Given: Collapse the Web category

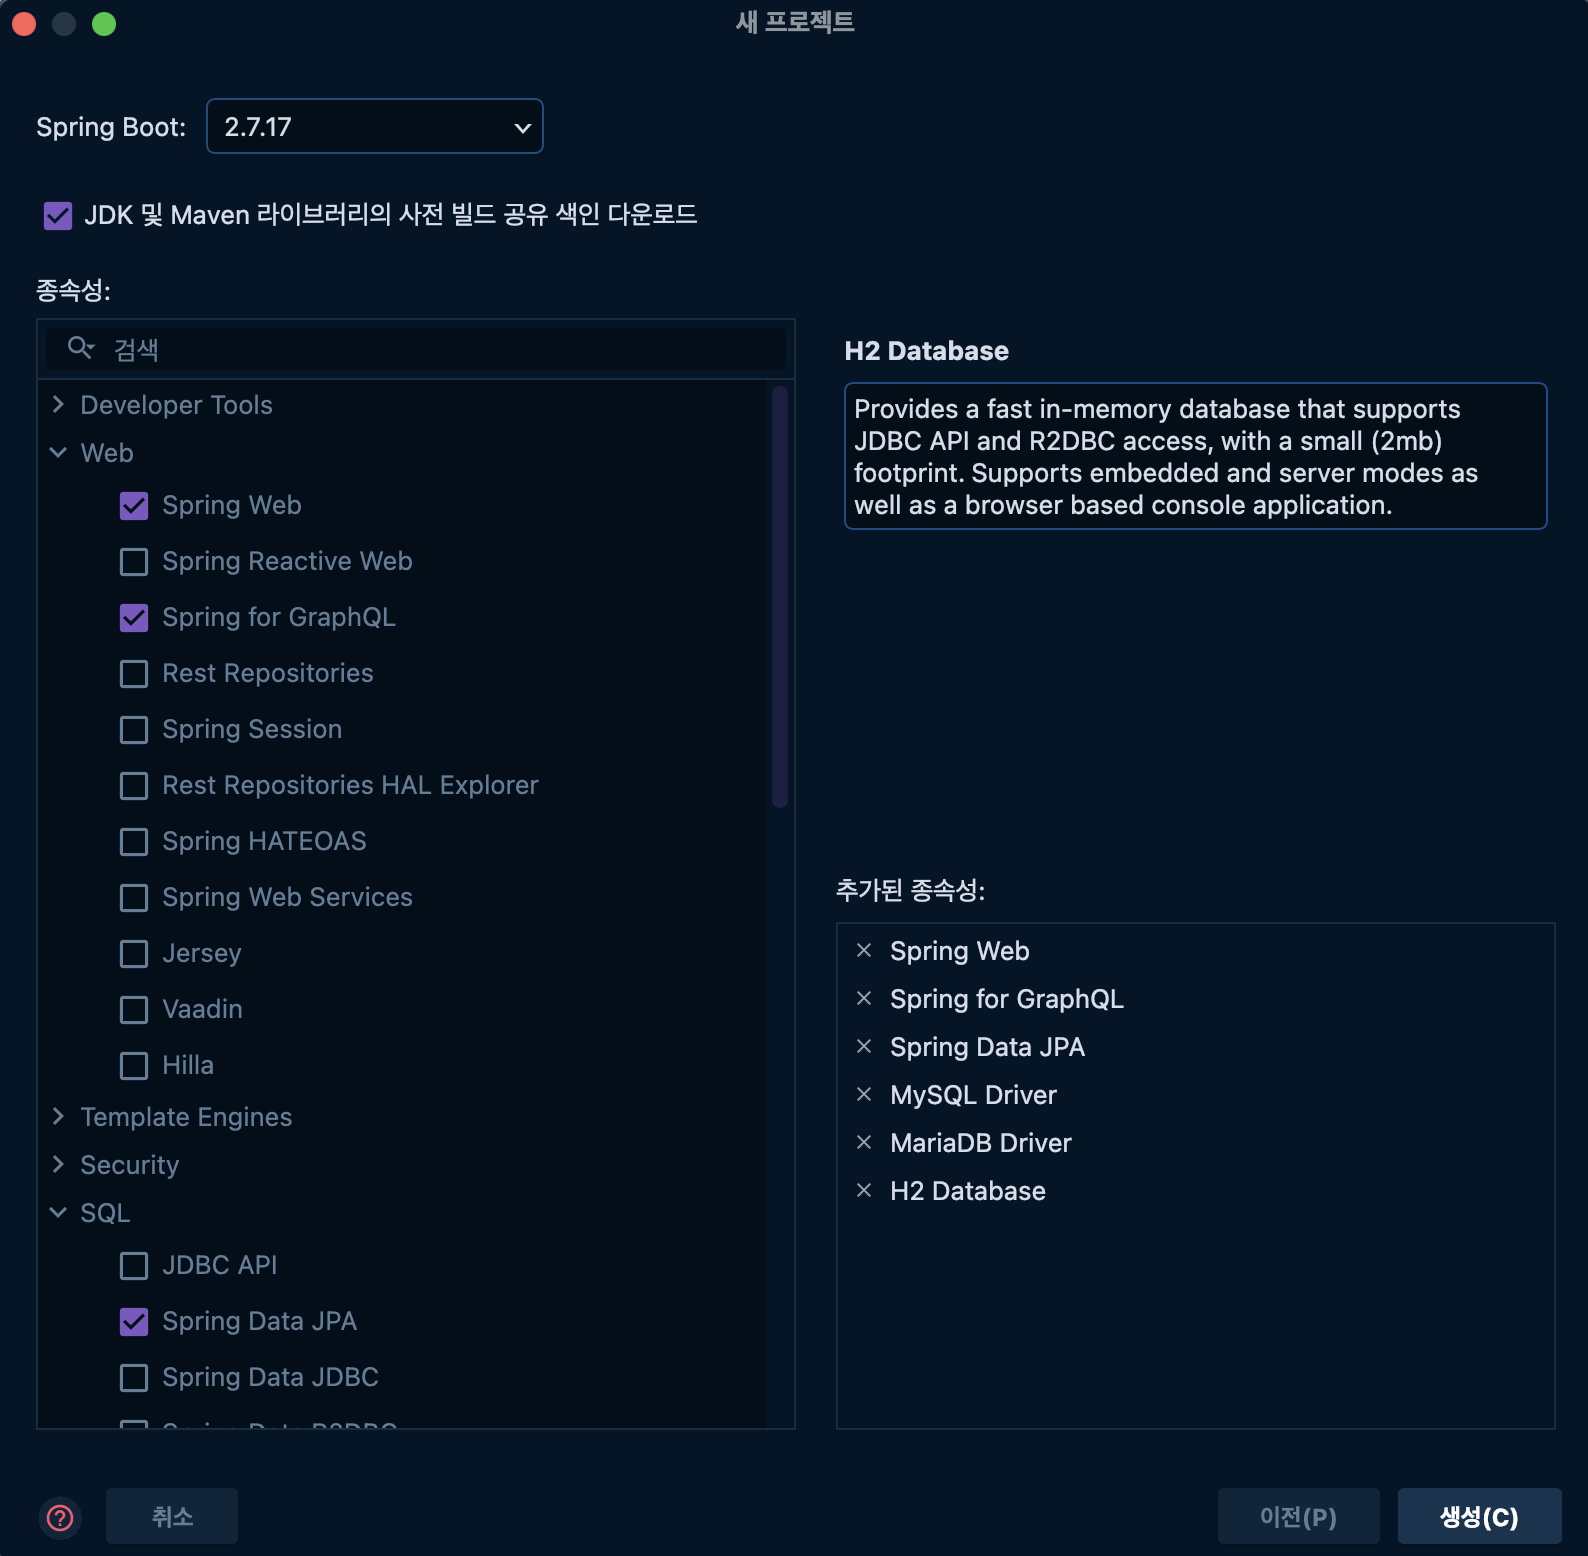Looking at the screenshot, I should point(58,452).
